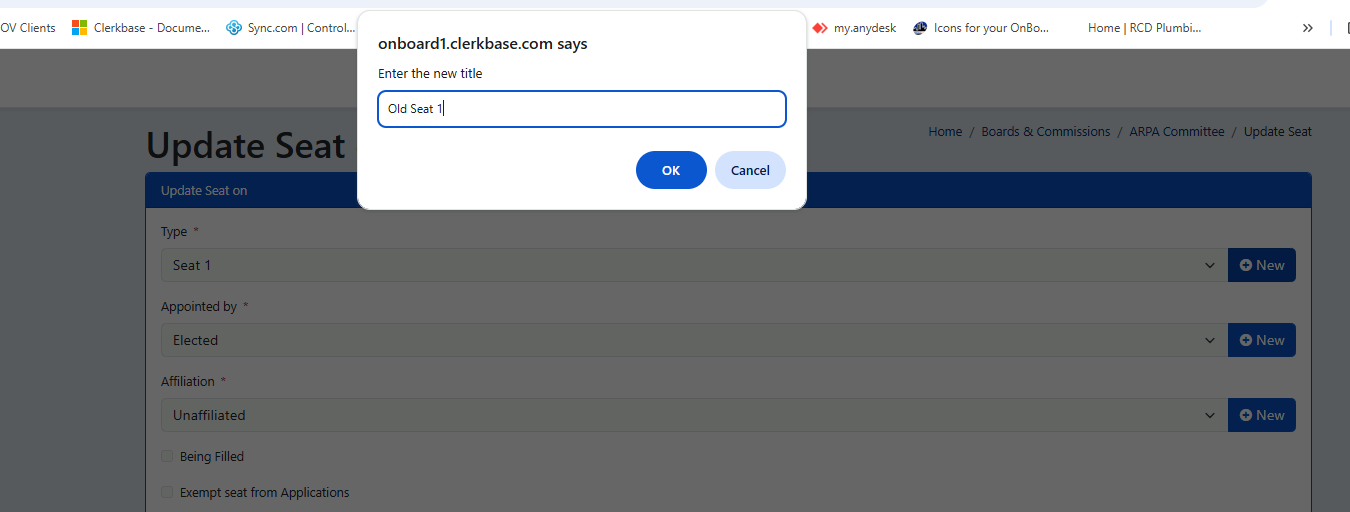Screen dimensions: 1350x512
Task: Add a New Appointed by option
Action: [1262, 340]
